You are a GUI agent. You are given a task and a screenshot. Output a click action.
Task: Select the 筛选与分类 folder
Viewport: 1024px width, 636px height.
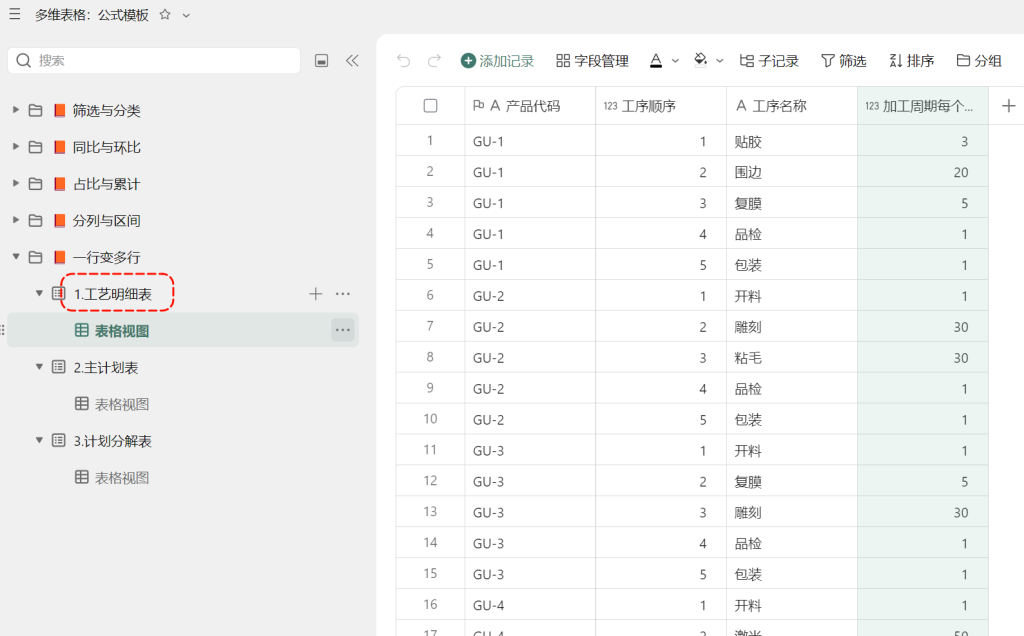106,110
